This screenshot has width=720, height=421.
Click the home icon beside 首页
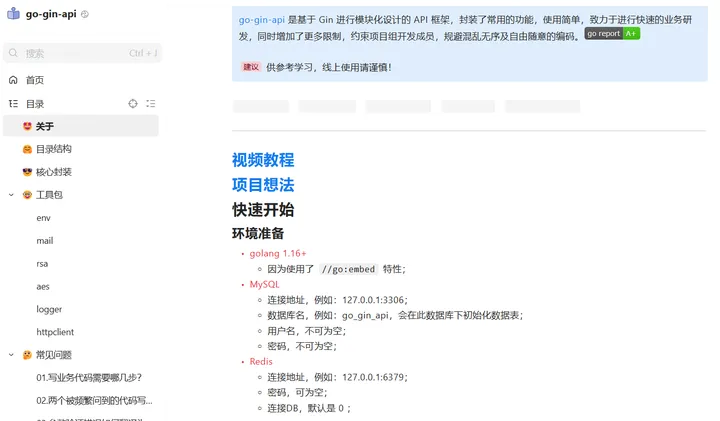coord(13,80)
